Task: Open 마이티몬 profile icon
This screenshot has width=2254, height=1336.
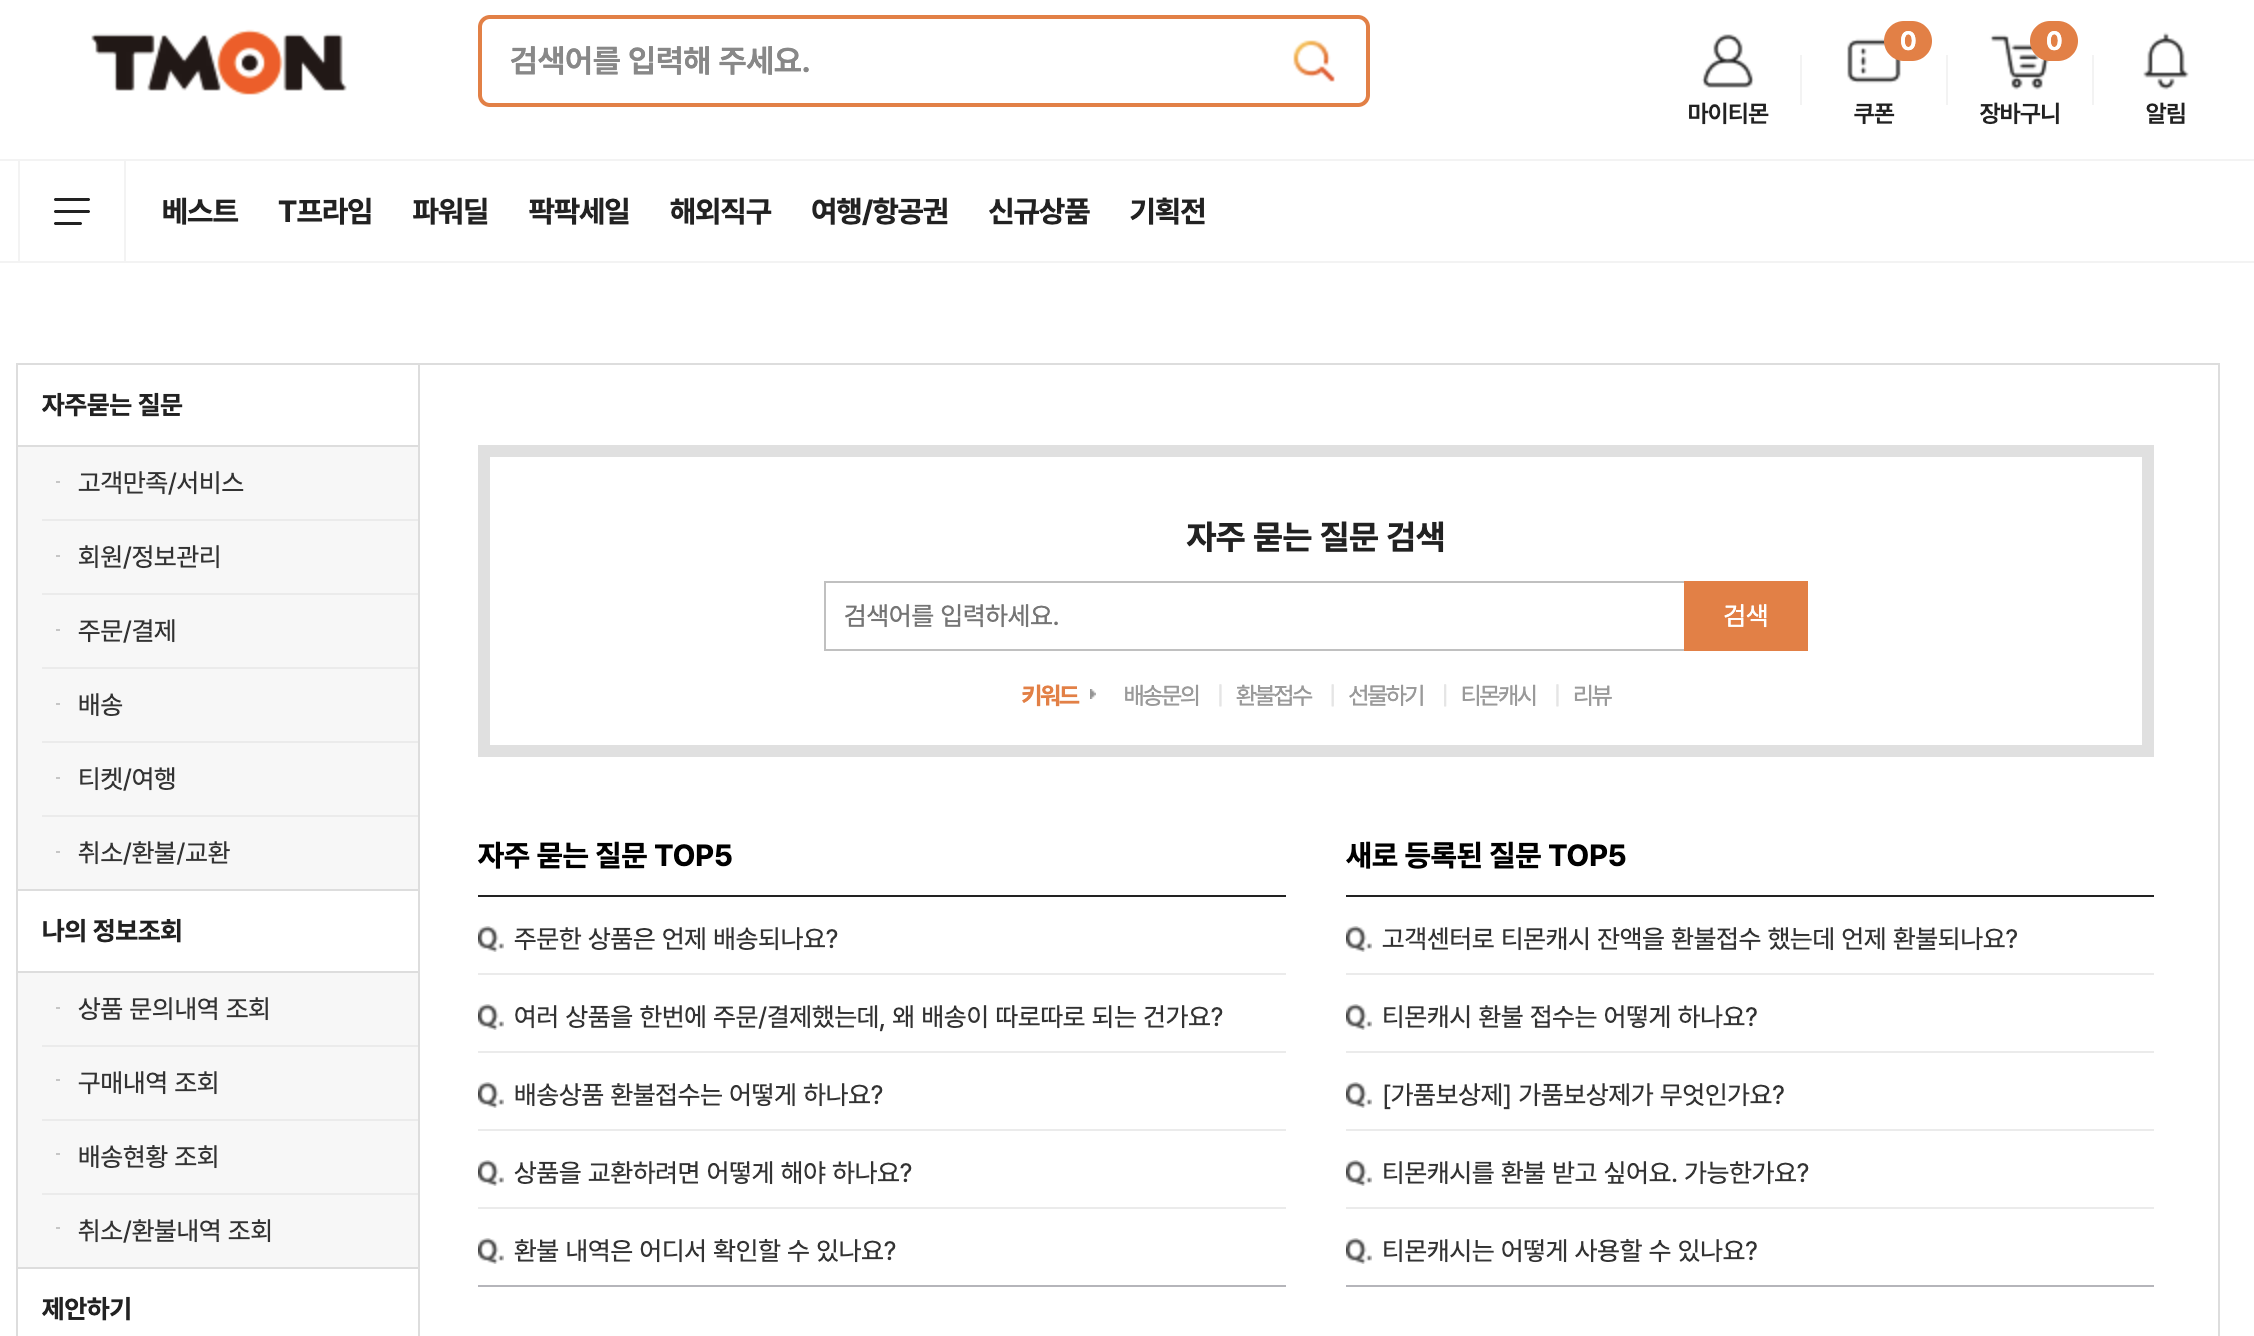Action: (1727, 63)
